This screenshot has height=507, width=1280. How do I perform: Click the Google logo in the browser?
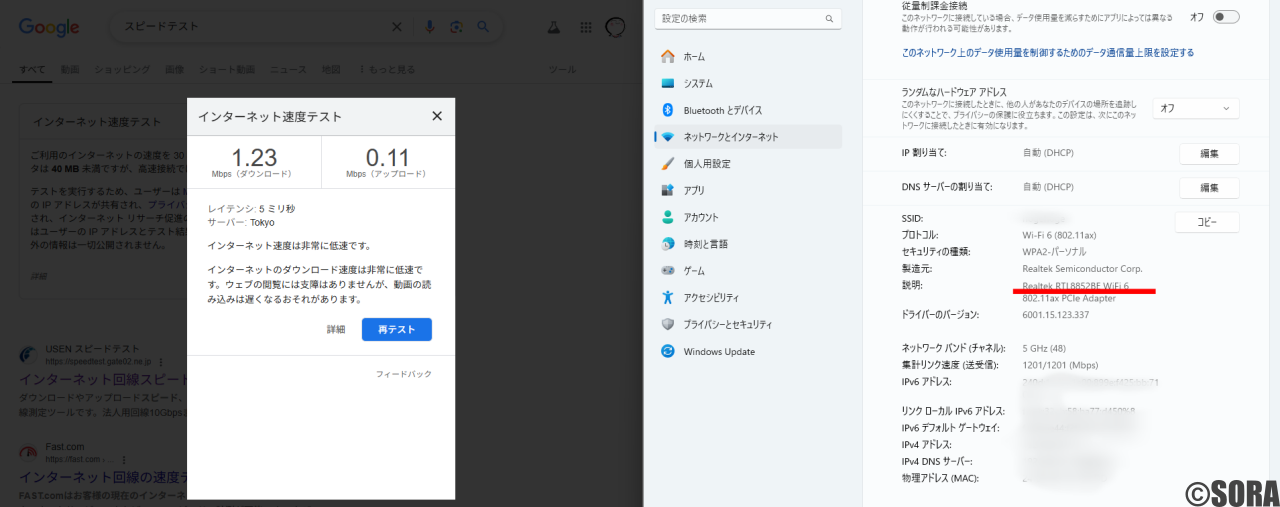coord(49,27)
